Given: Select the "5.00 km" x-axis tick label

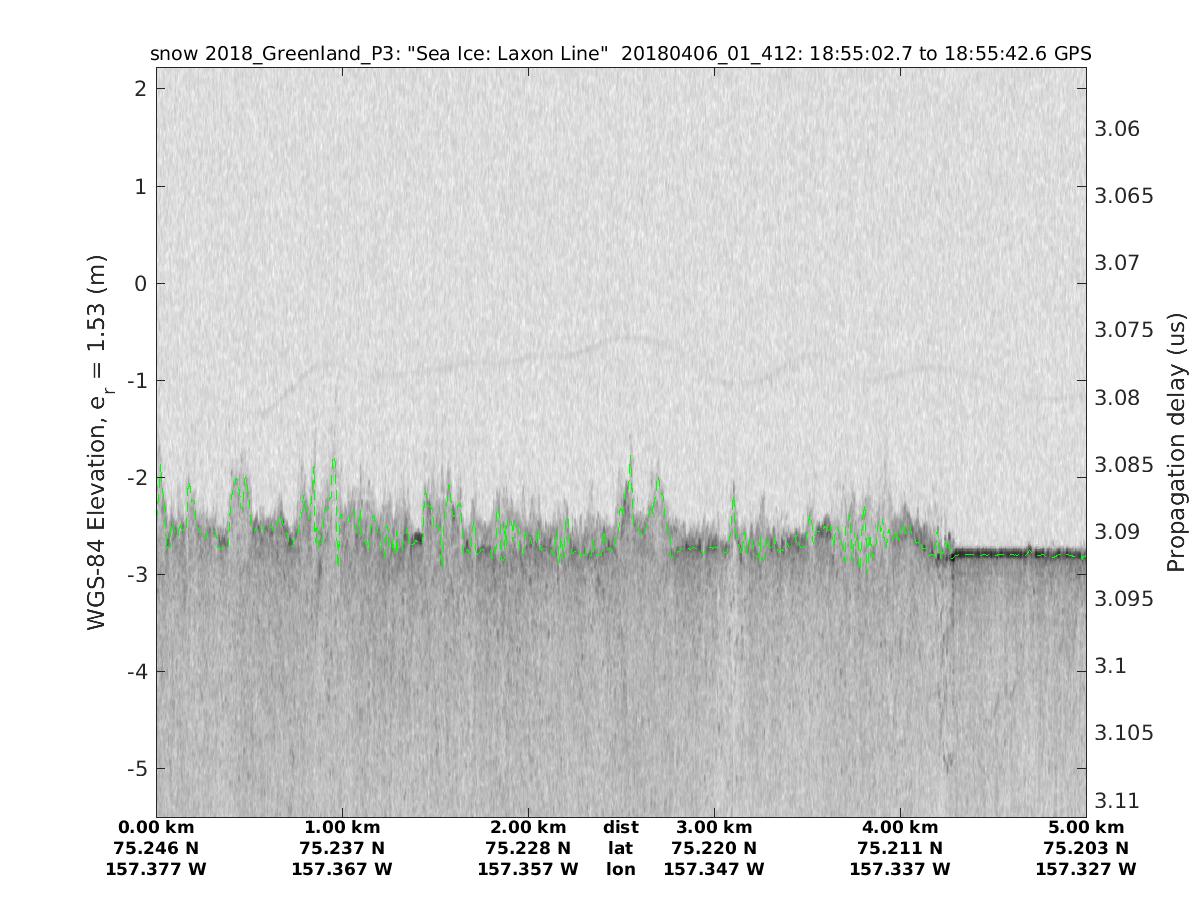Looking at the screenshot, I should (x=1086, y=827).
